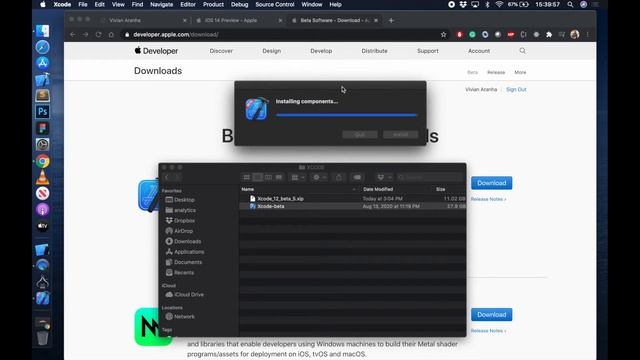Open Chrome three-dot menu
640x360 pixels.
[x=588, y=35]
